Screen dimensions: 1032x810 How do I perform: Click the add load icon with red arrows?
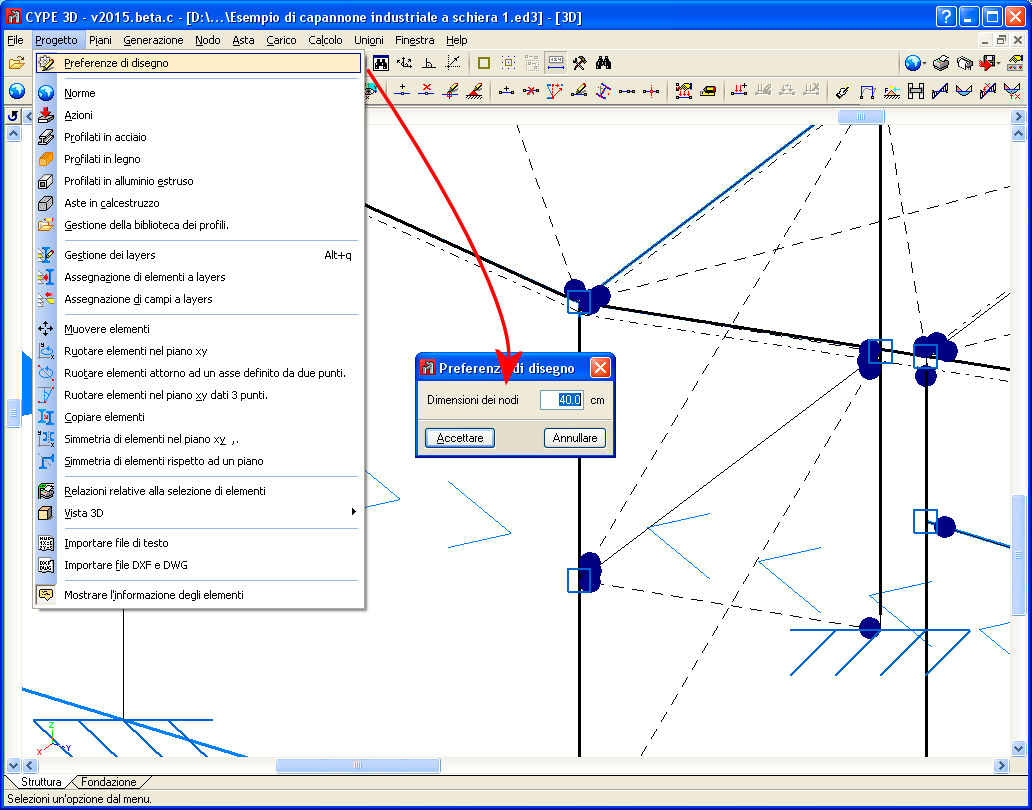tap(739, 91)
